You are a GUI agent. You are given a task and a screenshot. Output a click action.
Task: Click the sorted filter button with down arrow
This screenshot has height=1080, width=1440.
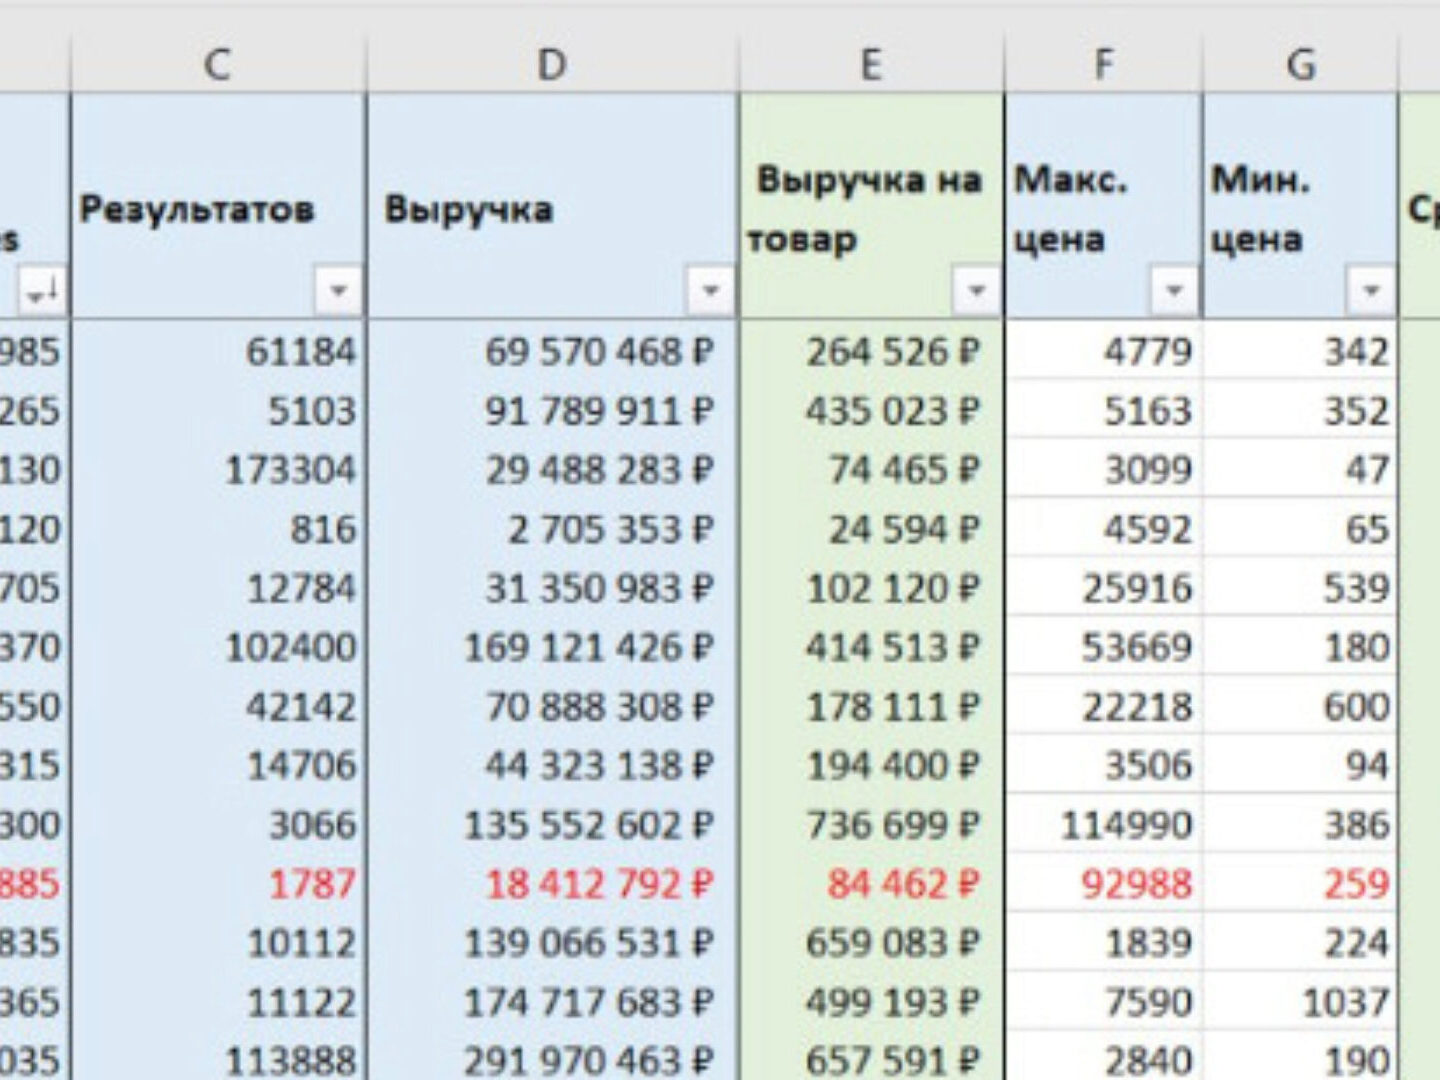pyautogui.click(x=42, y=291)
